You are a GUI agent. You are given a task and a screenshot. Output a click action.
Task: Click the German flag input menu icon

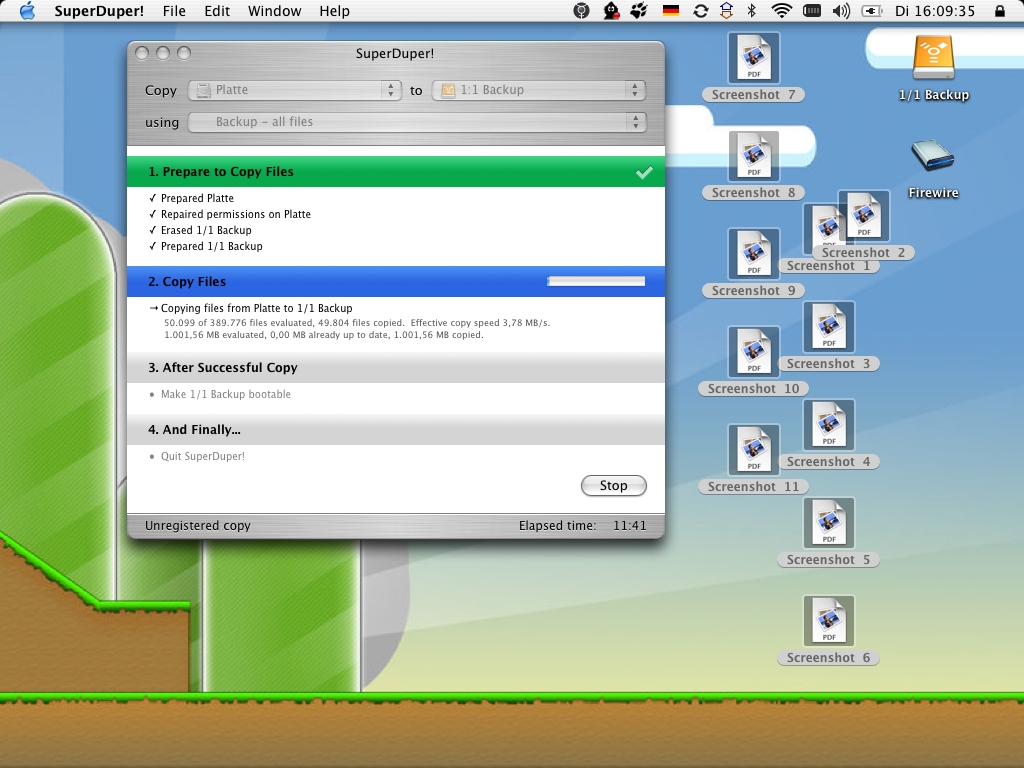click(671, 11)
